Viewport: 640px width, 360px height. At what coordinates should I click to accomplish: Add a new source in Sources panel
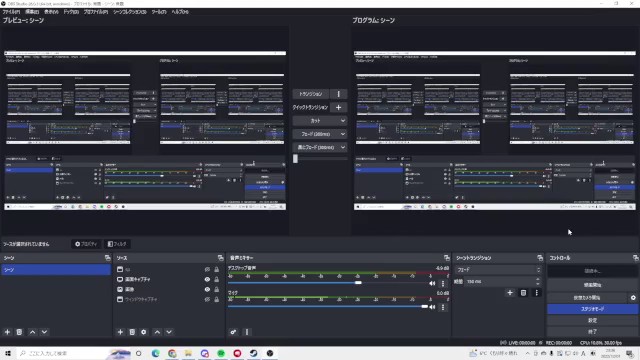[x=120, y=332]
